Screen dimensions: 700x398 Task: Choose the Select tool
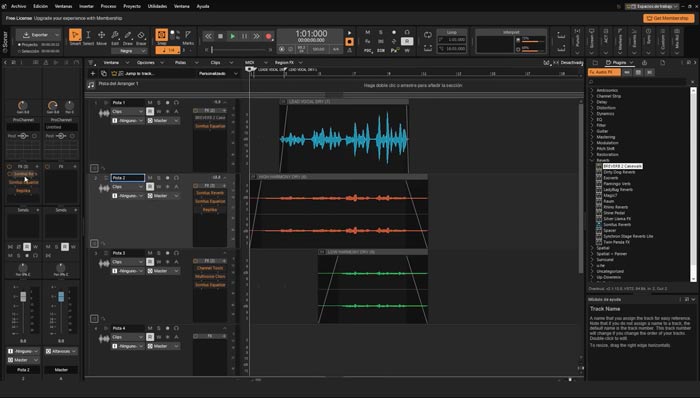tap(88, 35)
